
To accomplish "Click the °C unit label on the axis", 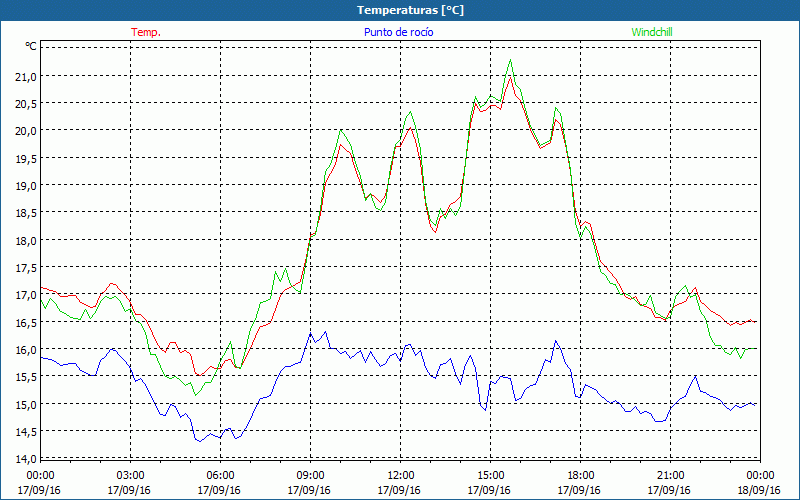I will (31, 47).
